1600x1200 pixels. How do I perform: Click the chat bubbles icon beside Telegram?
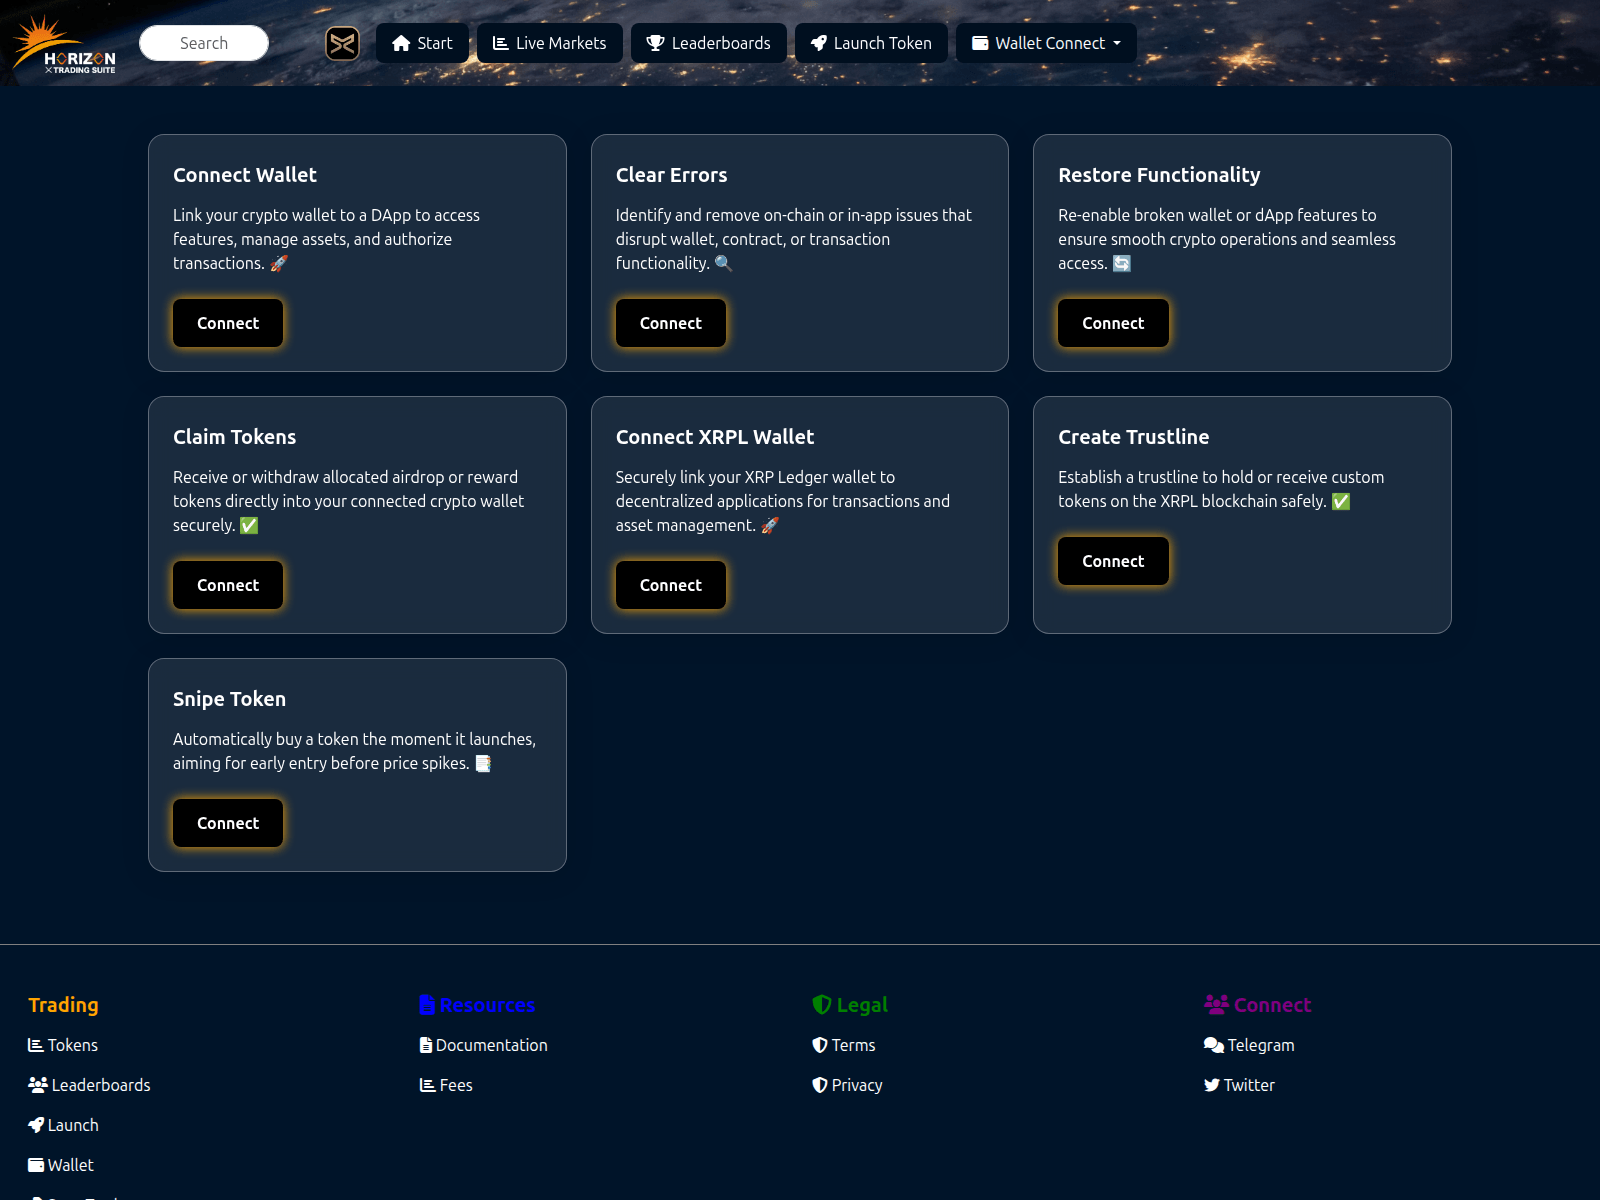click(1214, 1045)
